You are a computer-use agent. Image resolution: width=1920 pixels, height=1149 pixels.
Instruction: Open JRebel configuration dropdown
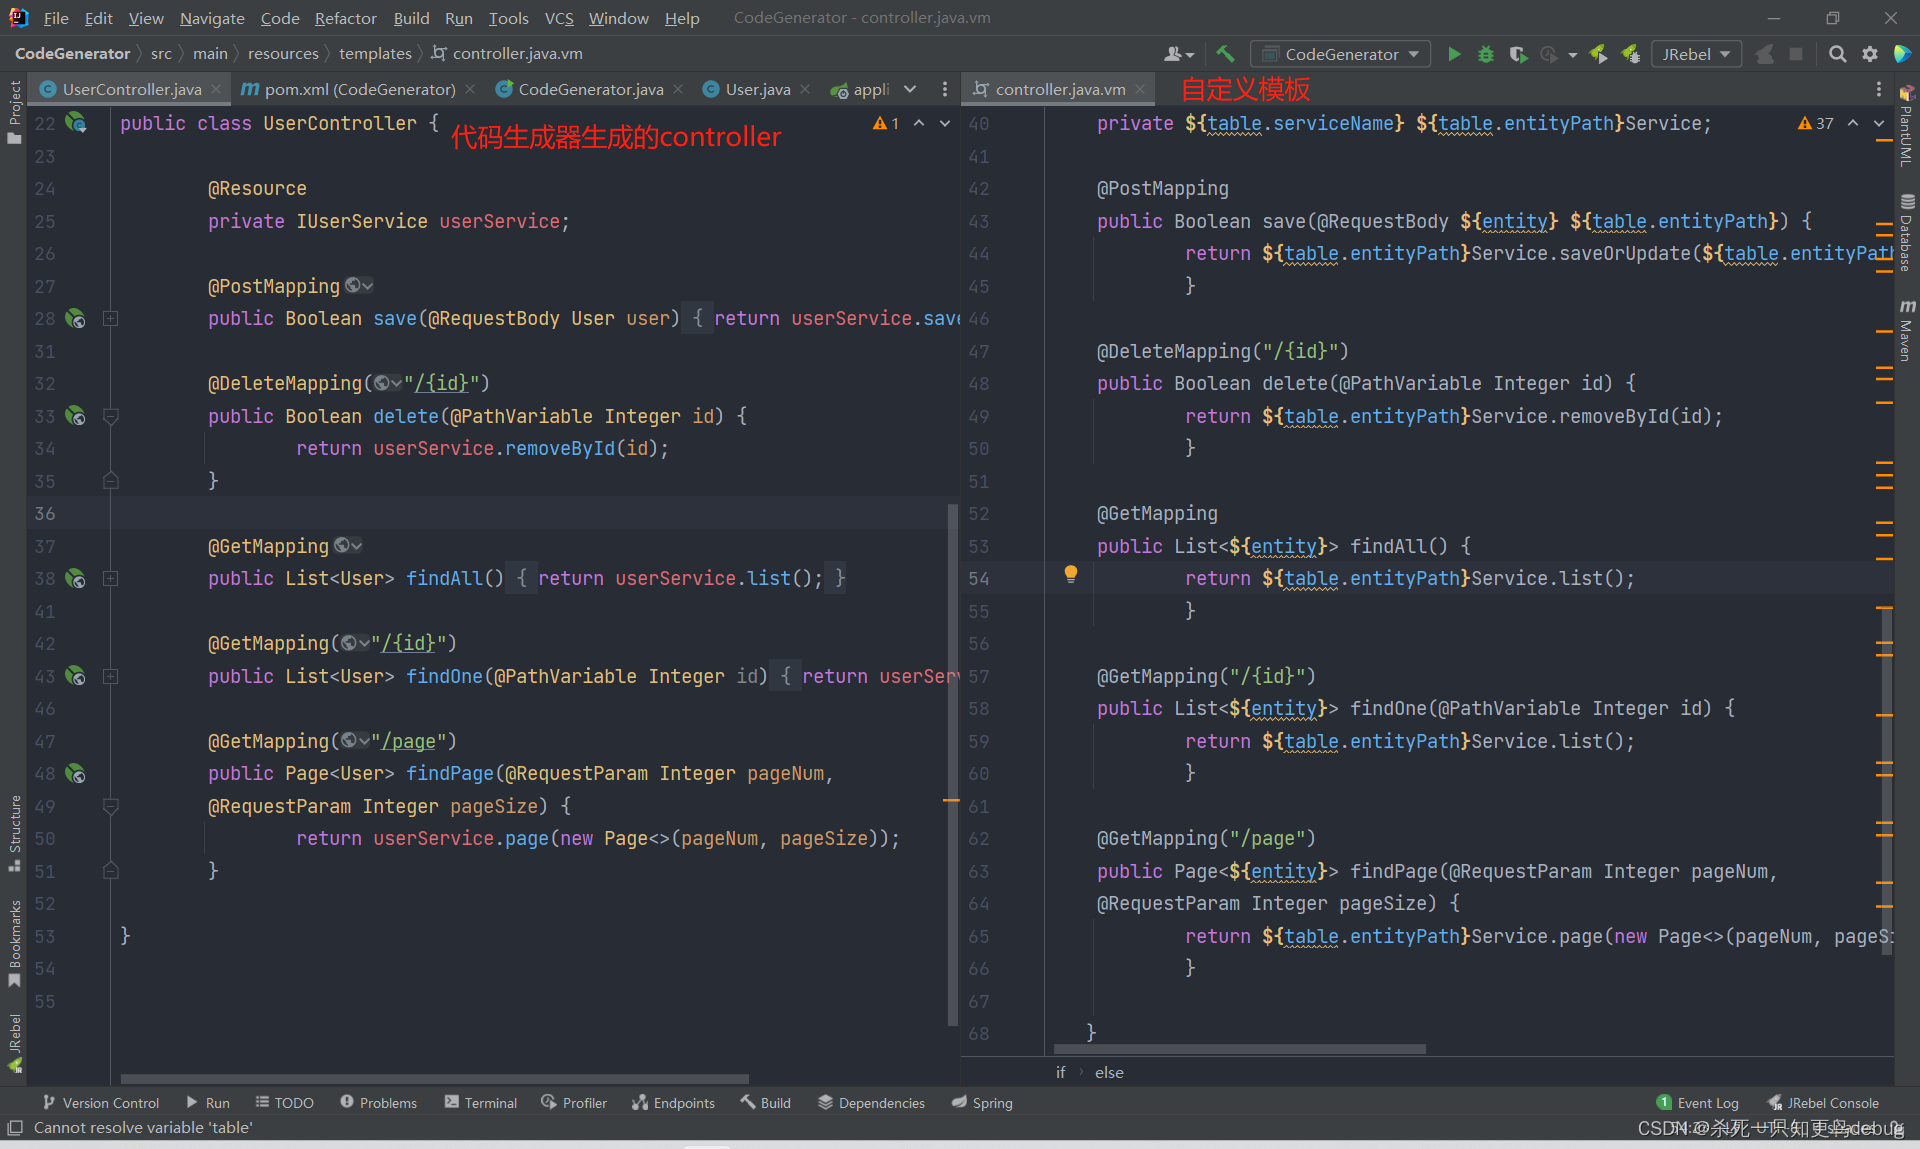pos(1696,54)
